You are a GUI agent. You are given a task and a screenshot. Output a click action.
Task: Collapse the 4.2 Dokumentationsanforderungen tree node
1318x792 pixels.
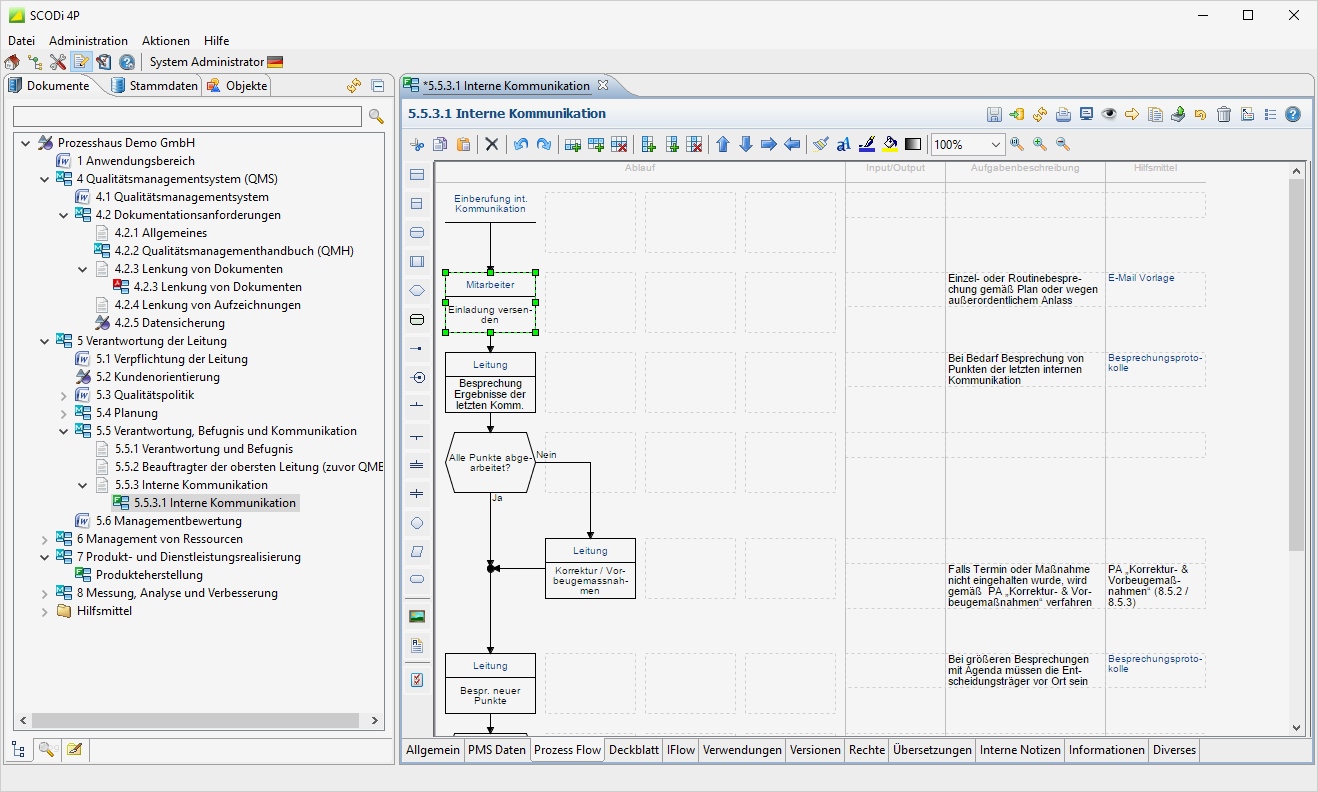click(63, 215)
